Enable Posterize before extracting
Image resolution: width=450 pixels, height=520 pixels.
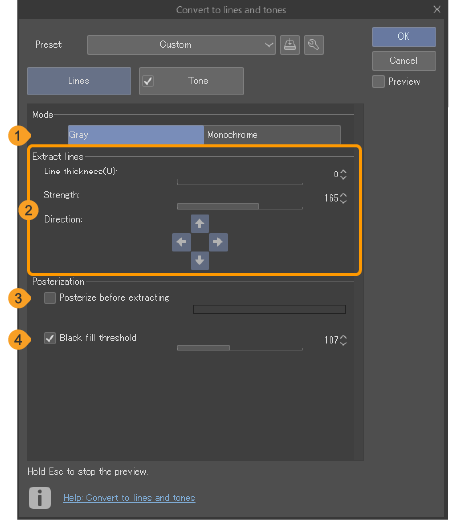tap(50, 298)
